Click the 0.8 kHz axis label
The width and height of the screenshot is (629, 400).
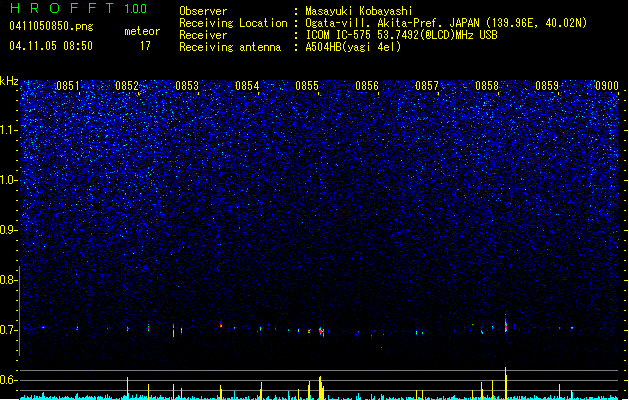tap(9, 280)
